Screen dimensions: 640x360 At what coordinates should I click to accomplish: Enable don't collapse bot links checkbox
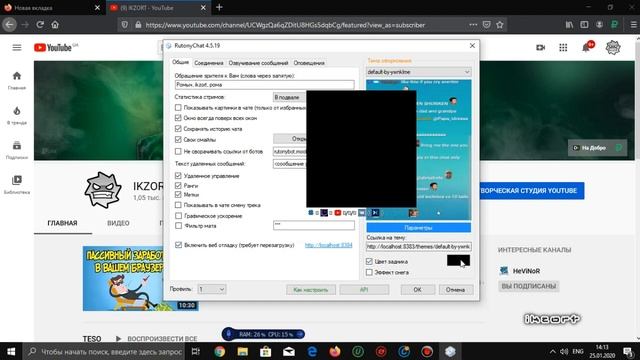point(178,151)
